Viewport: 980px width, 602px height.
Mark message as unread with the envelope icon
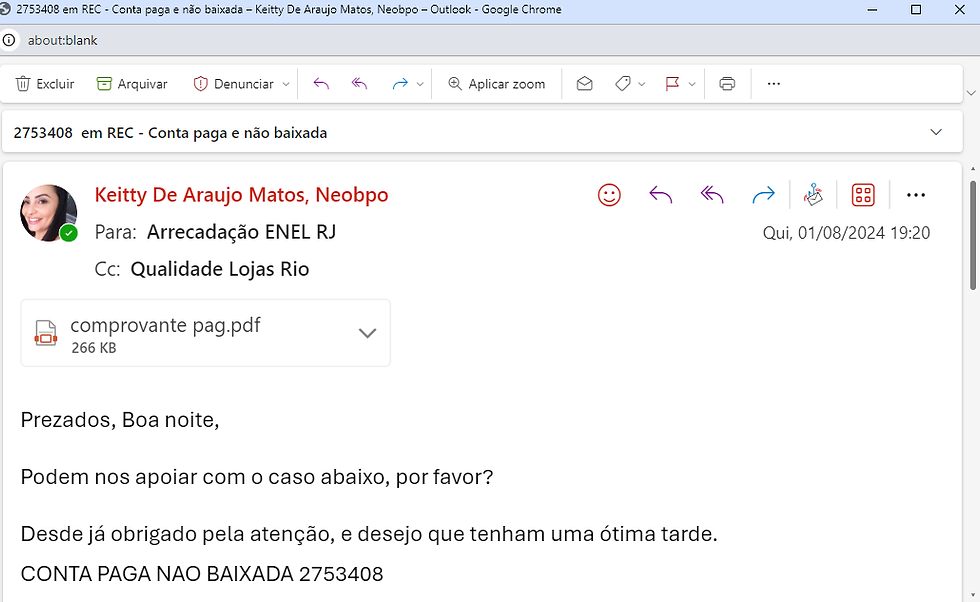pyautogui.click(x=585, y=84)
